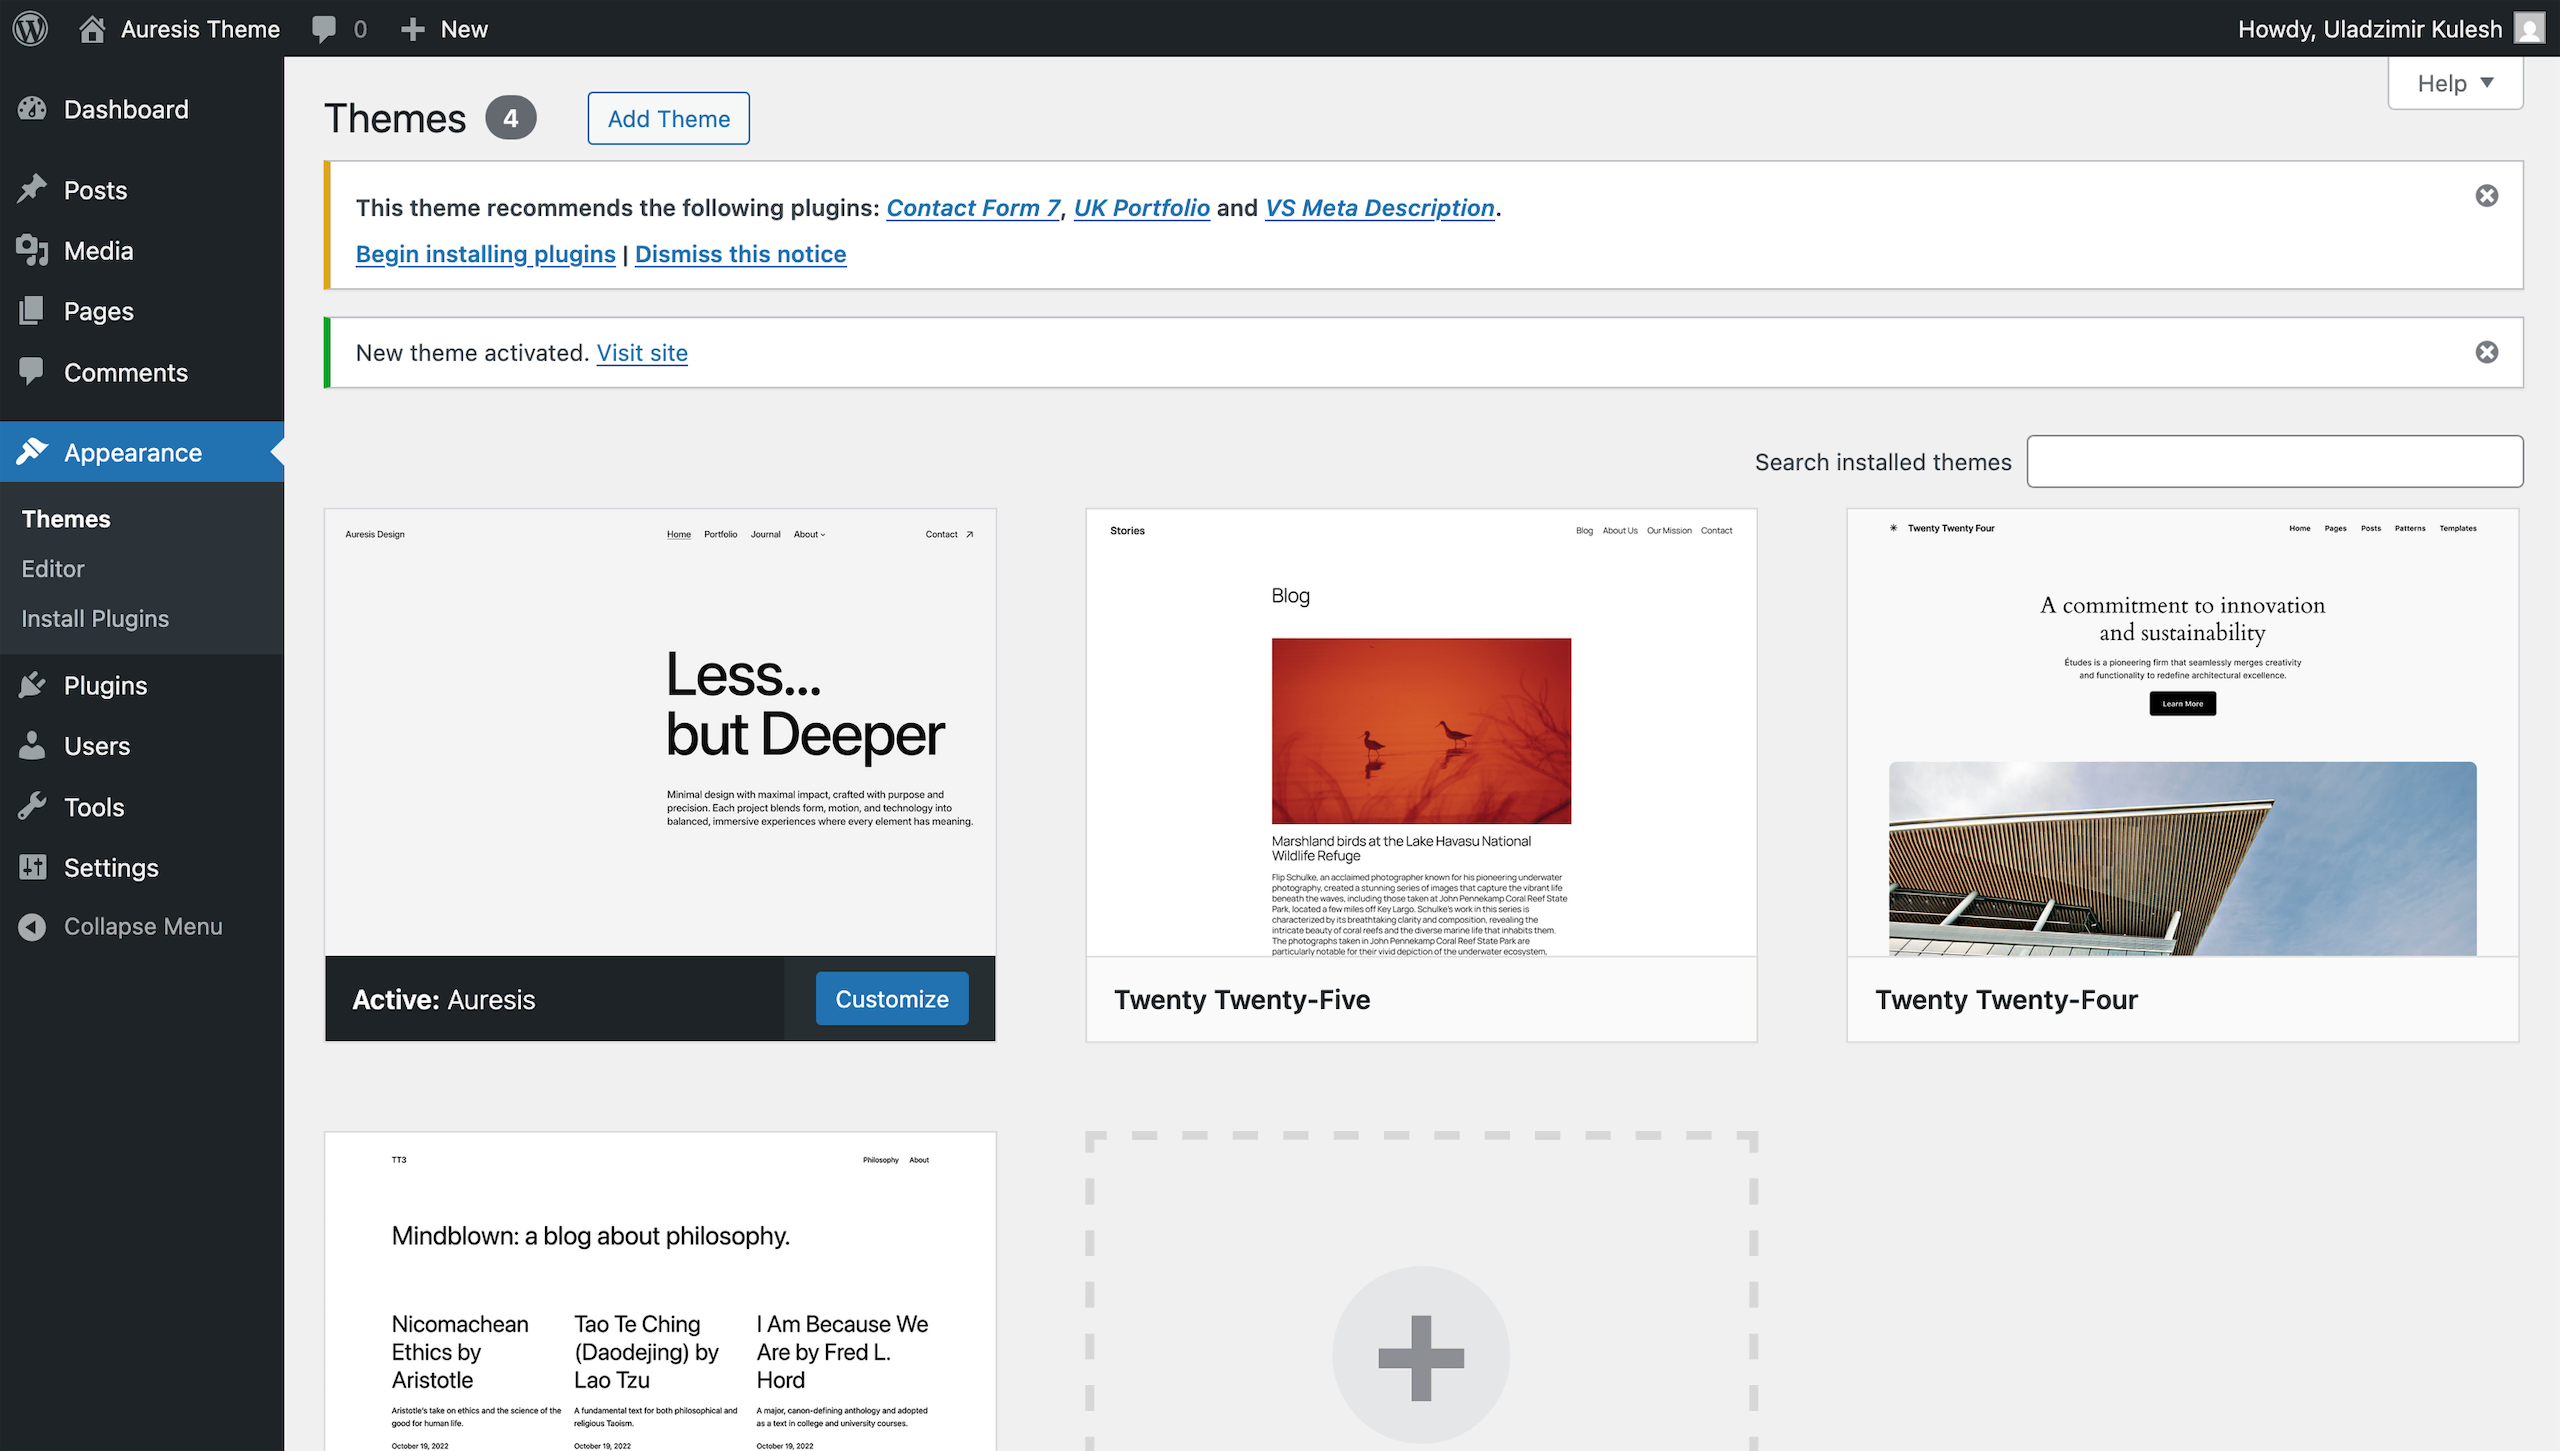Click the Tools wrench icon
This screenshot has width=2560, height=1451.
(x=32, y=806)
